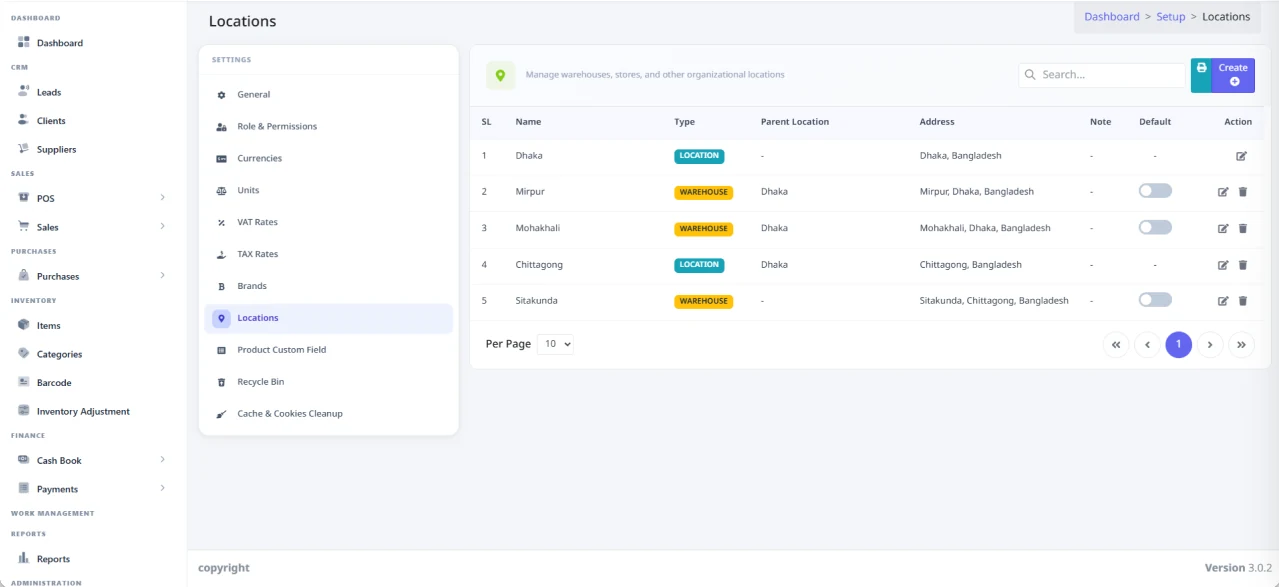Edit the Mohakhali location row
This screenshot has height=587, width=1279.
point(1223,228)
